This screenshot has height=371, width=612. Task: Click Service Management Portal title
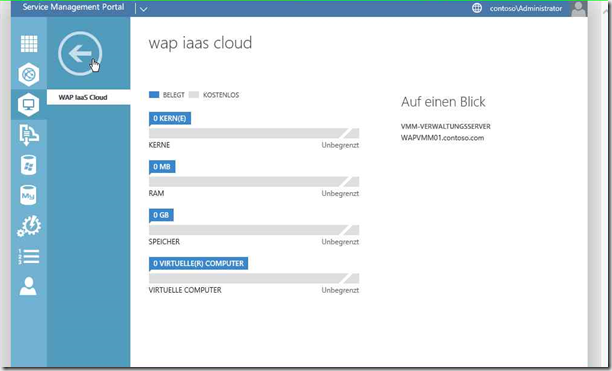[73, 7]
